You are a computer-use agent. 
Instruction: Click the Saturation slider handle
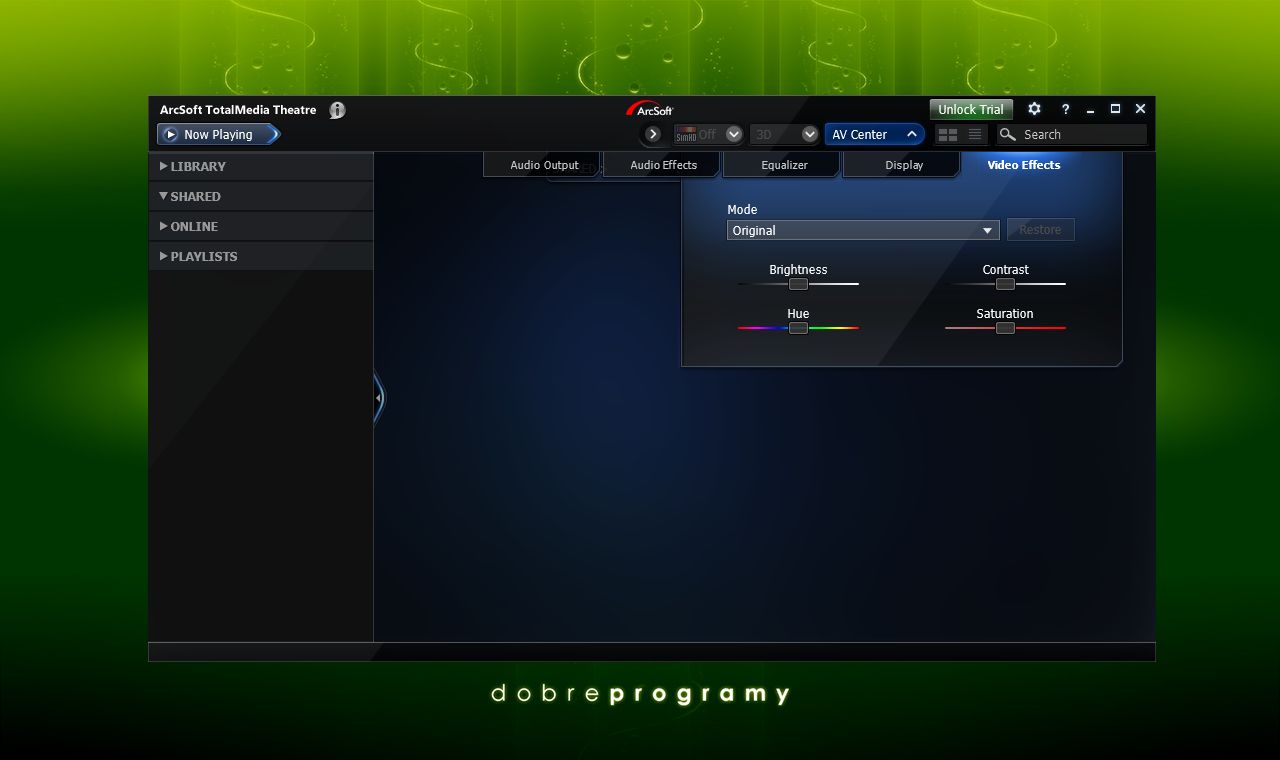click(1005, 328)
